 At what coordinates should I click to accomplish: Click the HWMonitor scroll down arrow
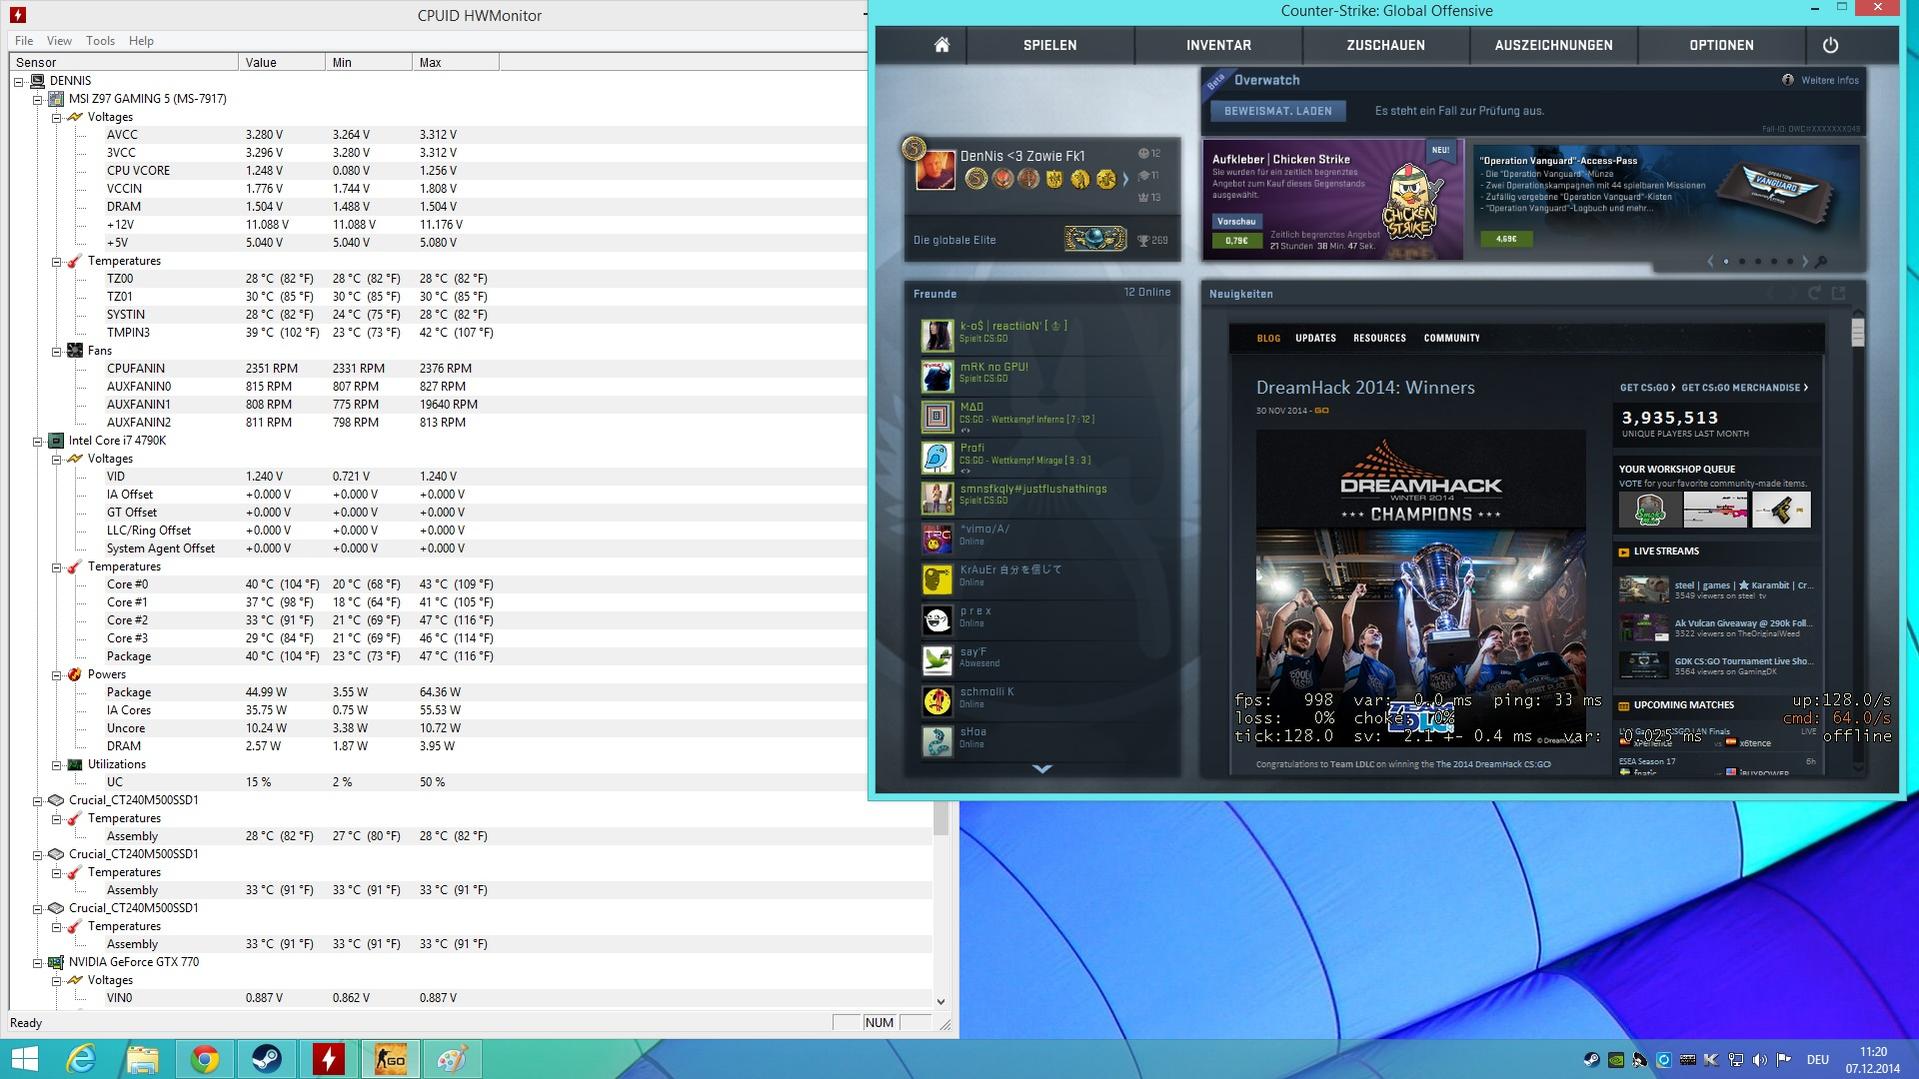941,1001
